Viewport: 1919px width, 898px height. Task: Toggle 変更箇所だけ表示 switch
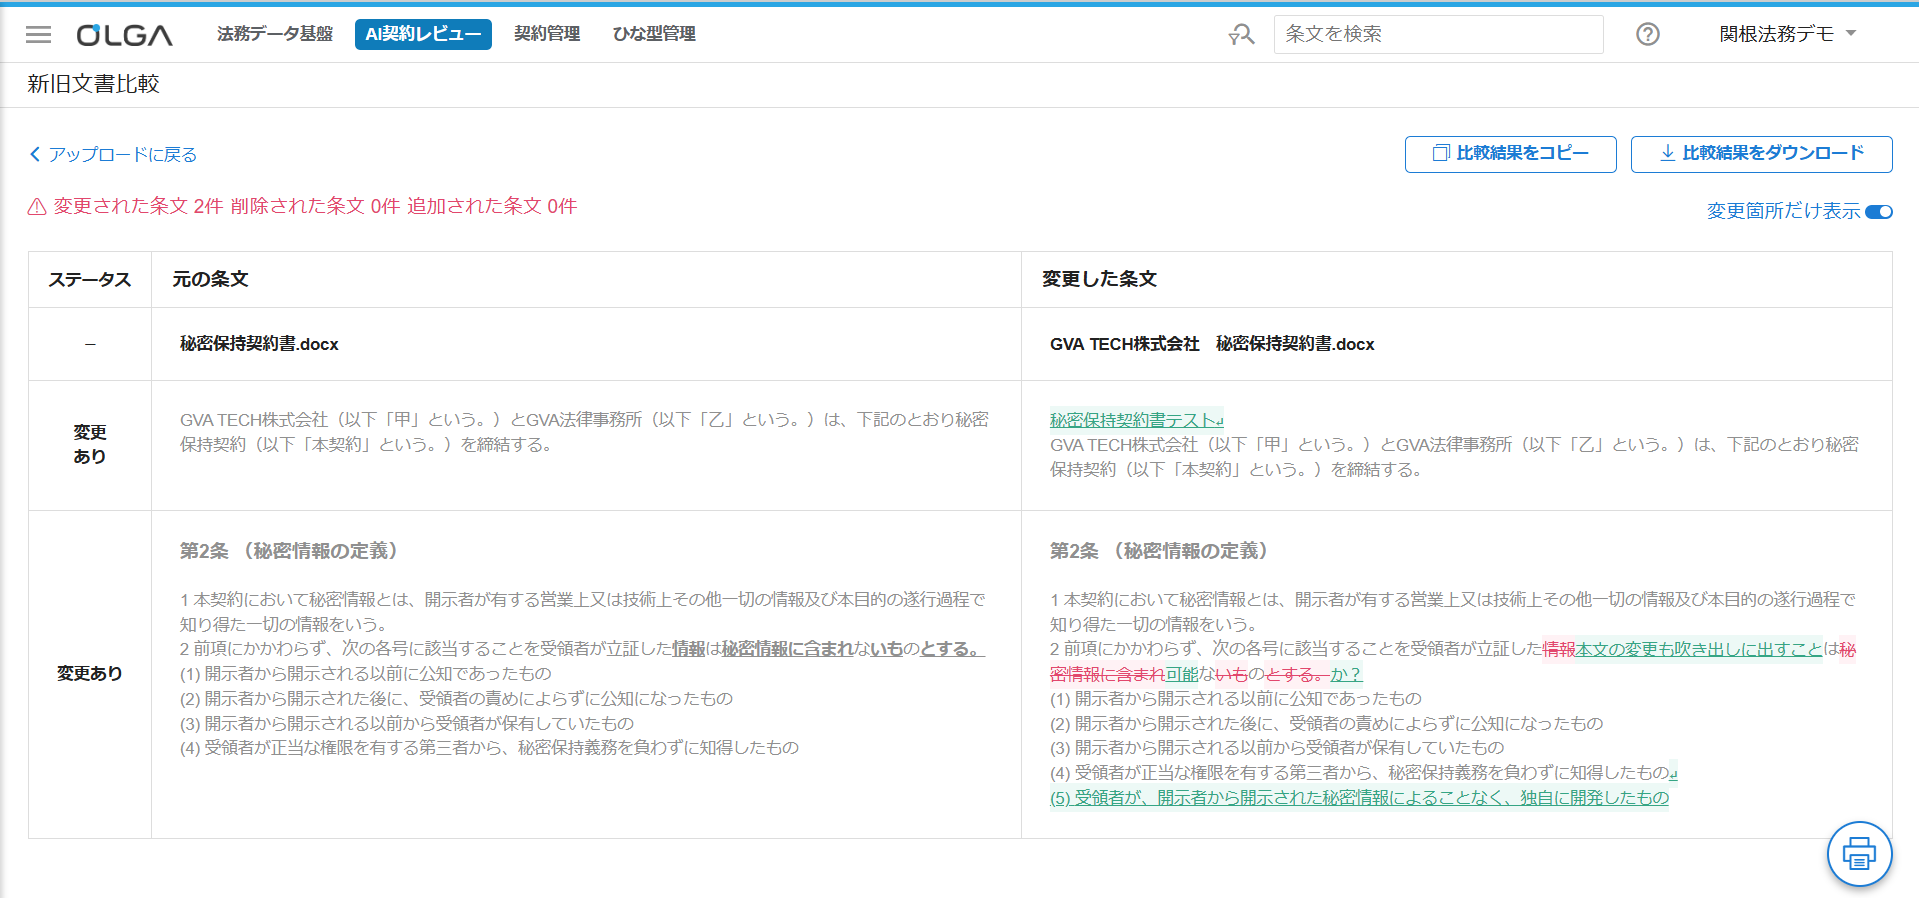pos(1879,212)
